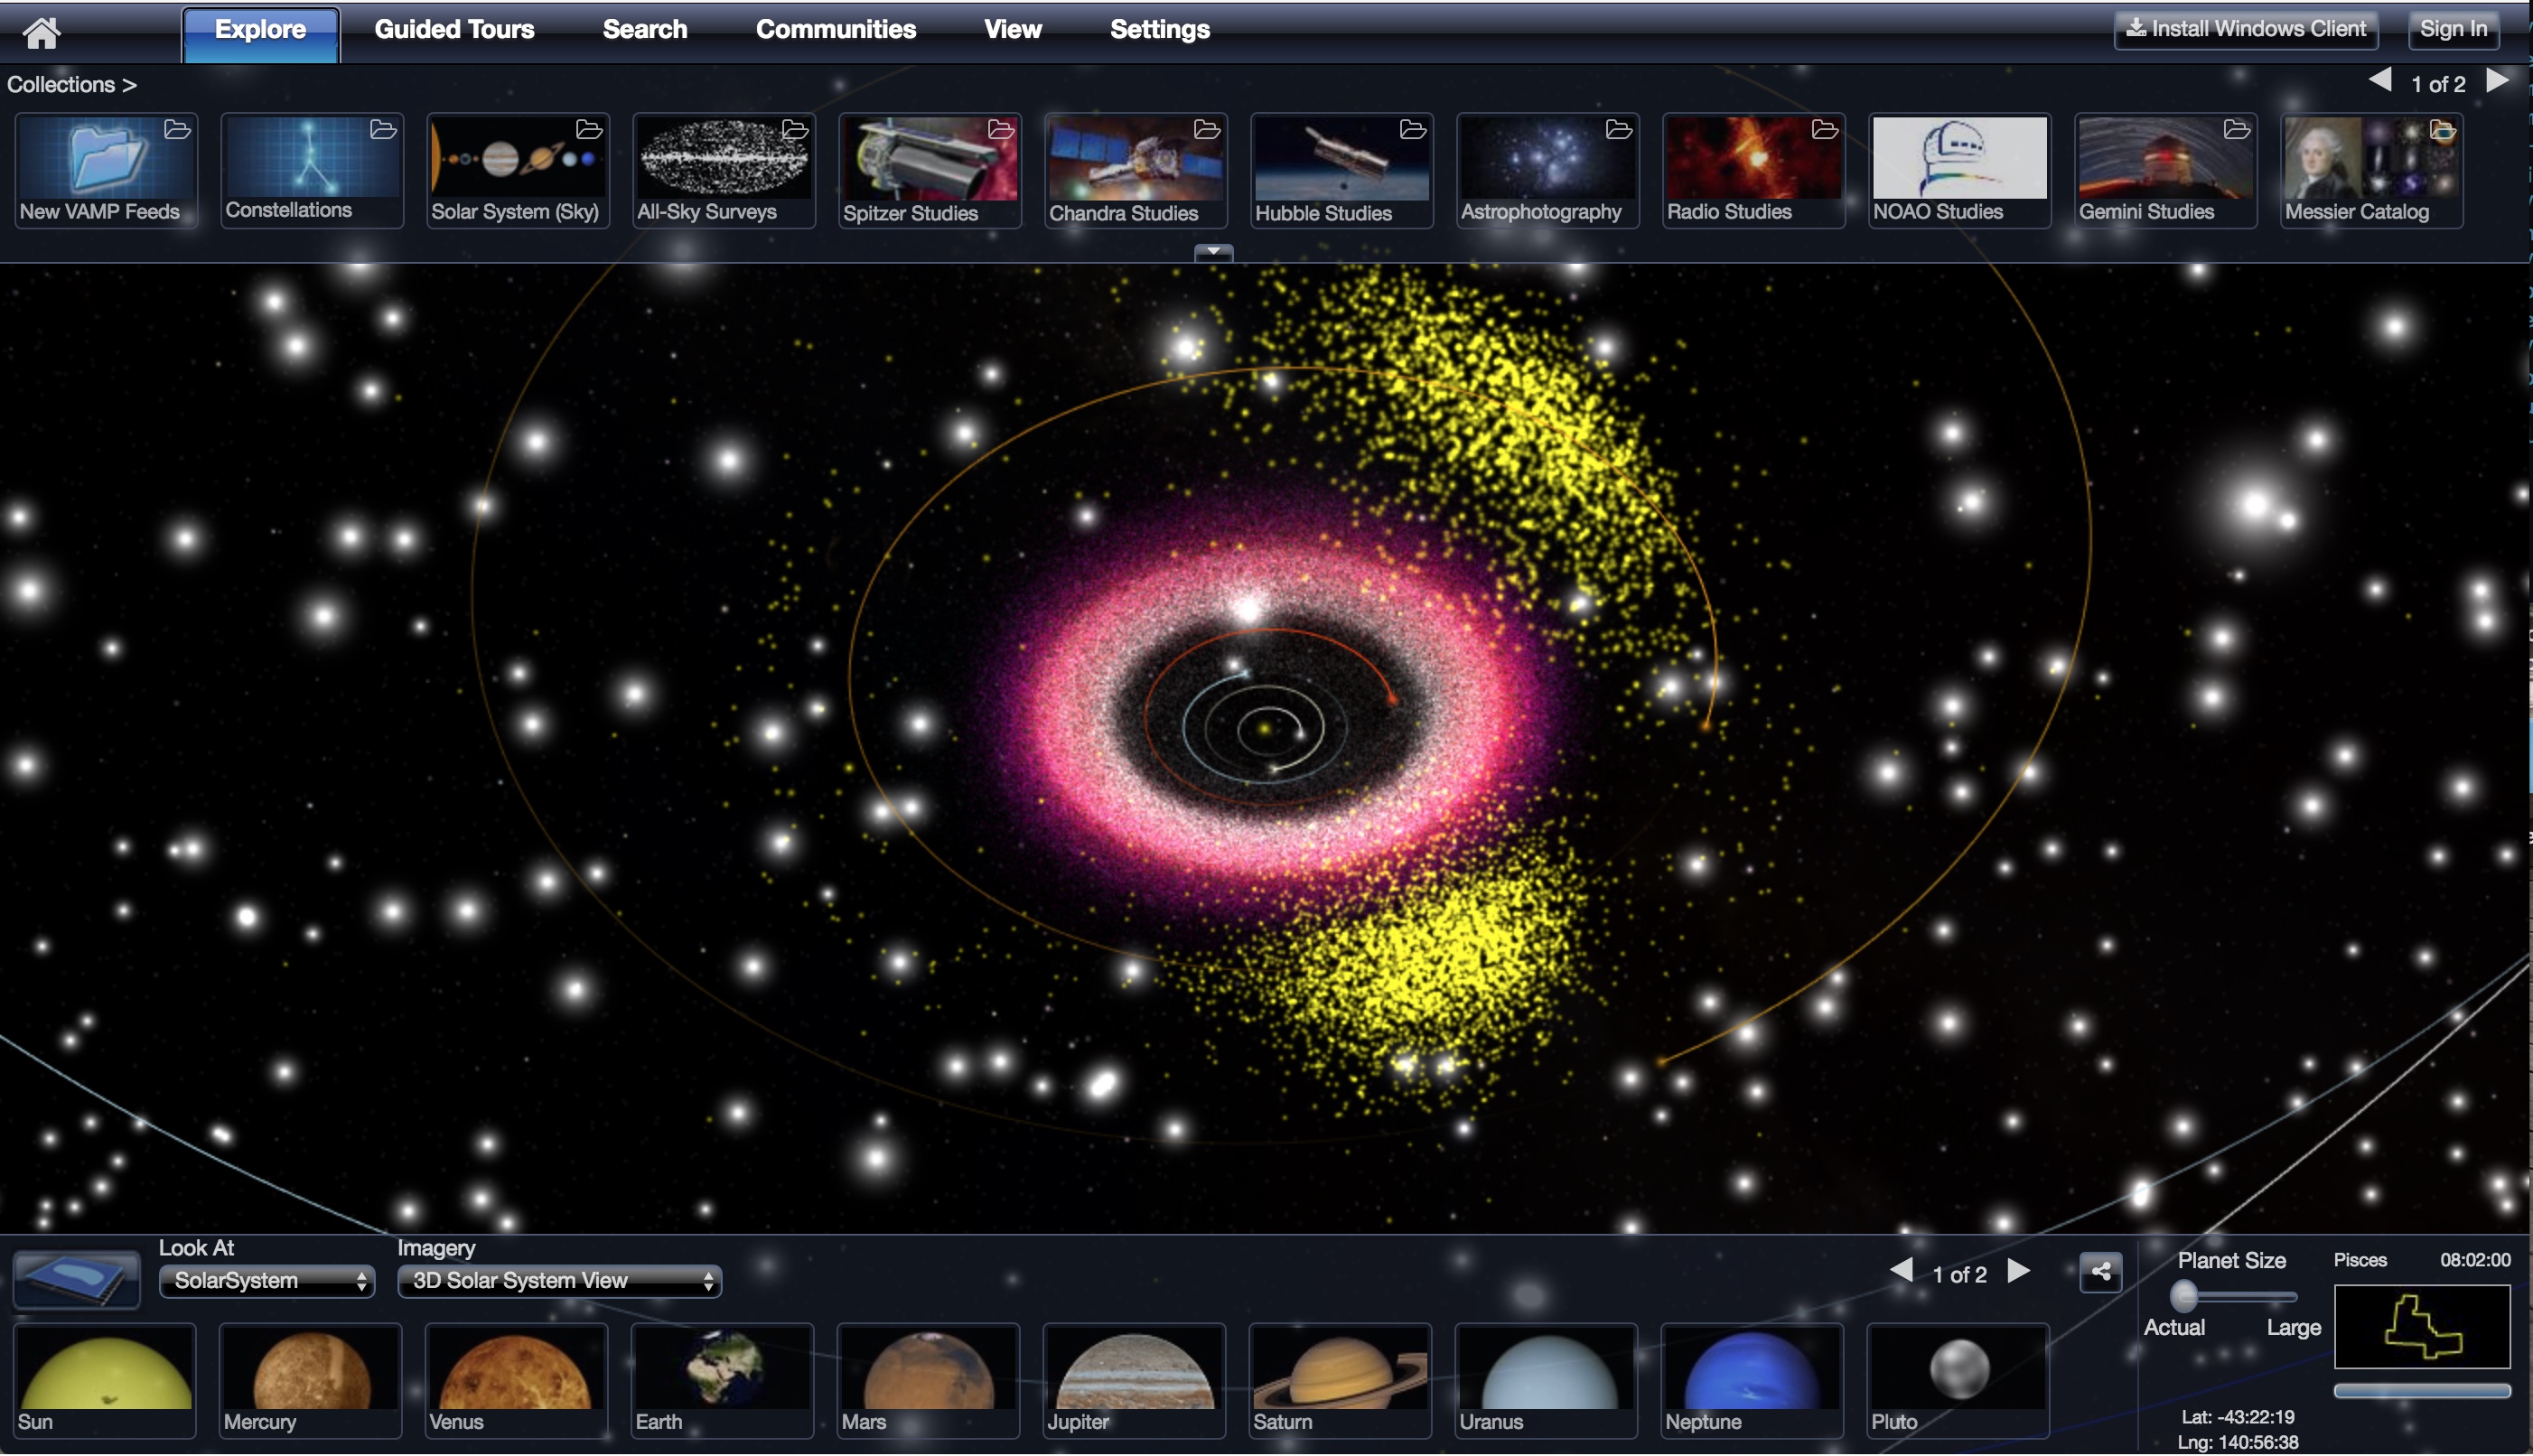Select the Sun thumbnail

click(106, 1381)
